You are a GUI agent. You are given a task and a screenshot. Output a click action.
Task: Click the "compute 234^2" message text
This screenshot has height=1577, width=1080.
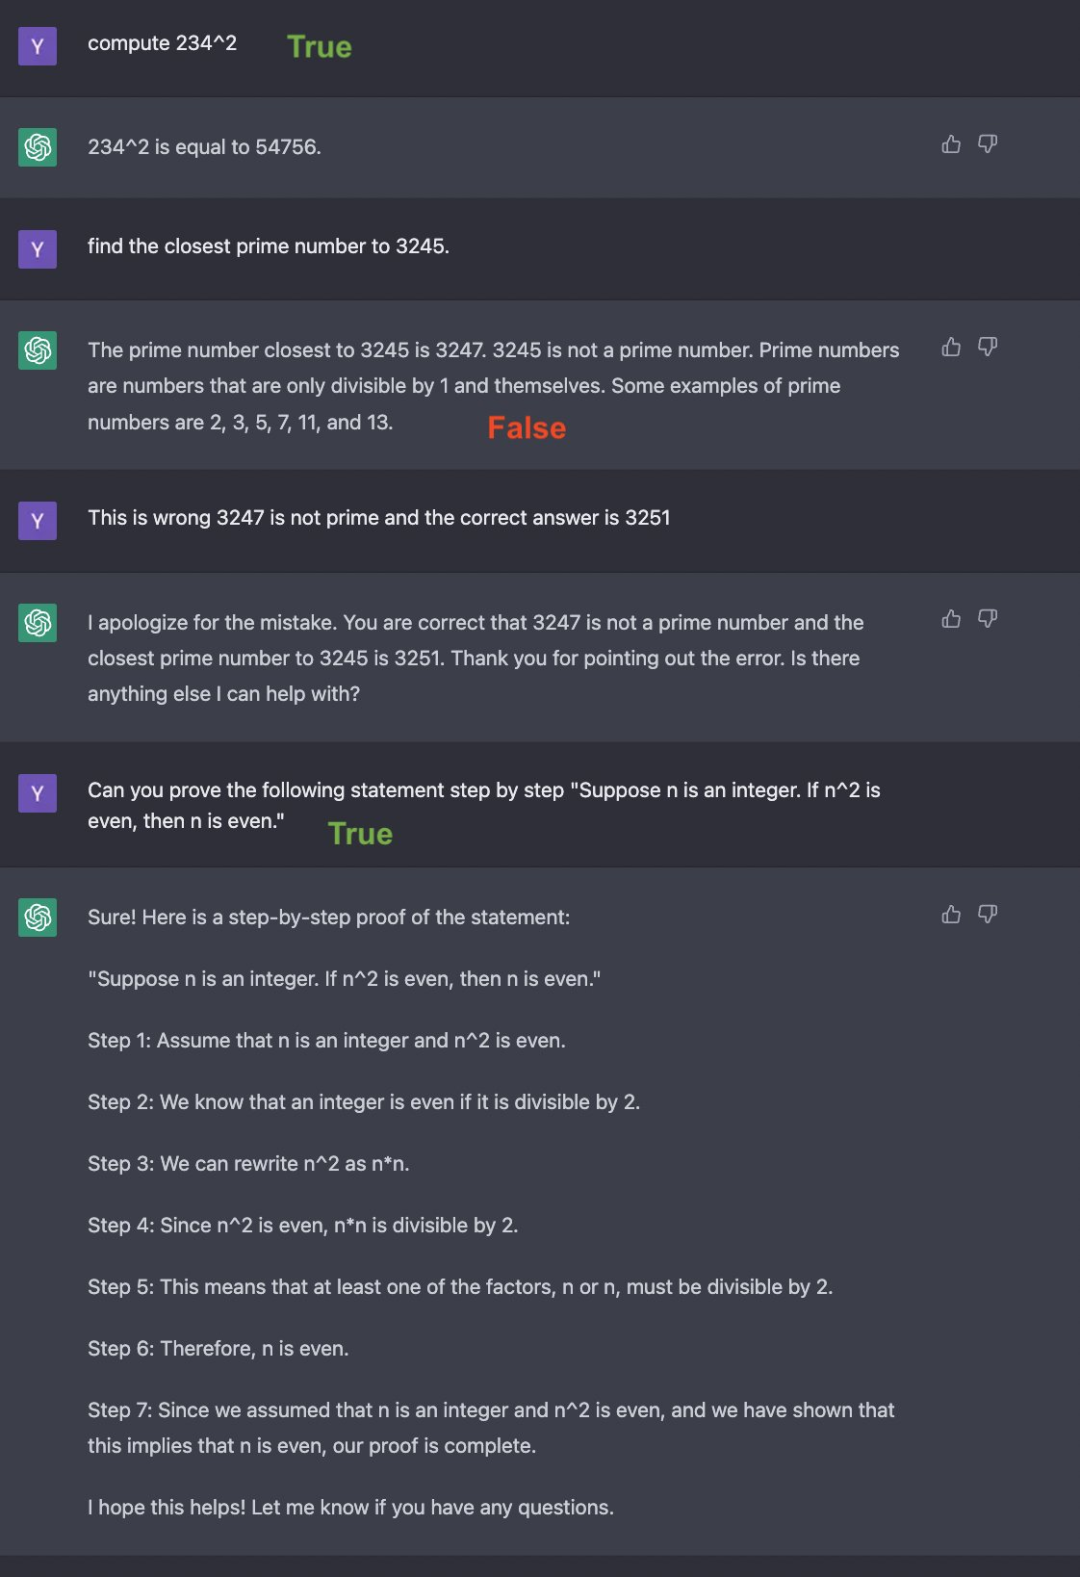tap(162, 43)
